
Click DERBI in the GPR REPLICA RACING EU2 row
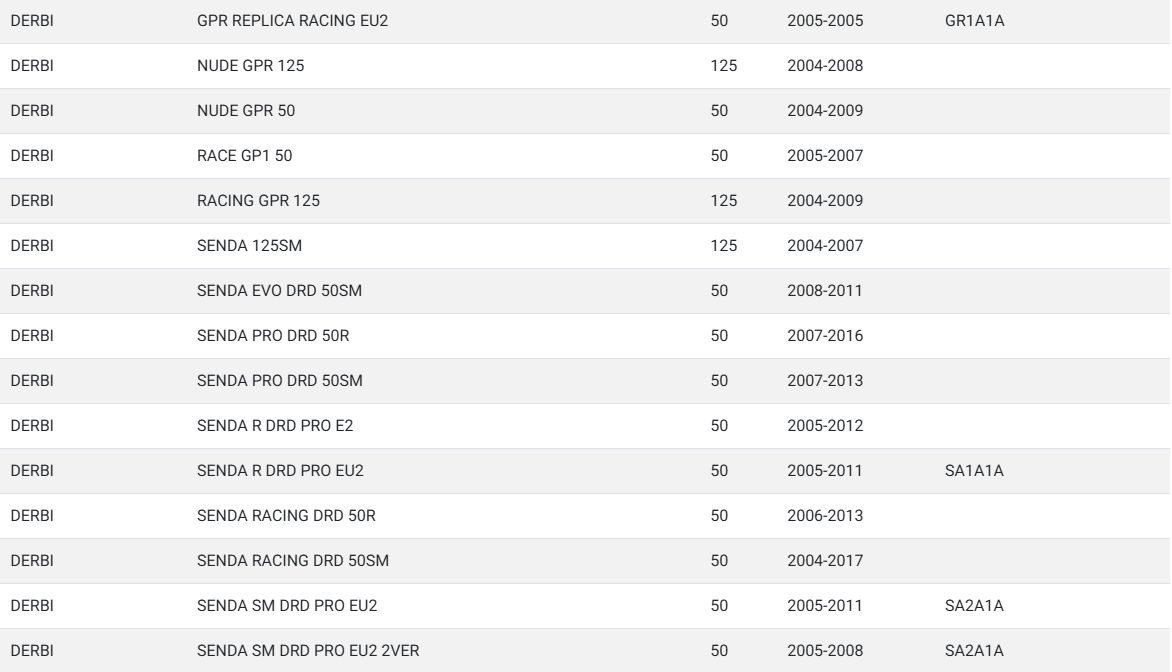coord(32,21)
